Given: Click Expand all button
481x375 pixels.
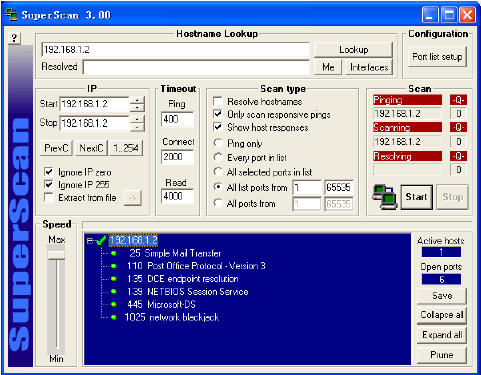Looking at the screenshot, I should pos(442,335).
